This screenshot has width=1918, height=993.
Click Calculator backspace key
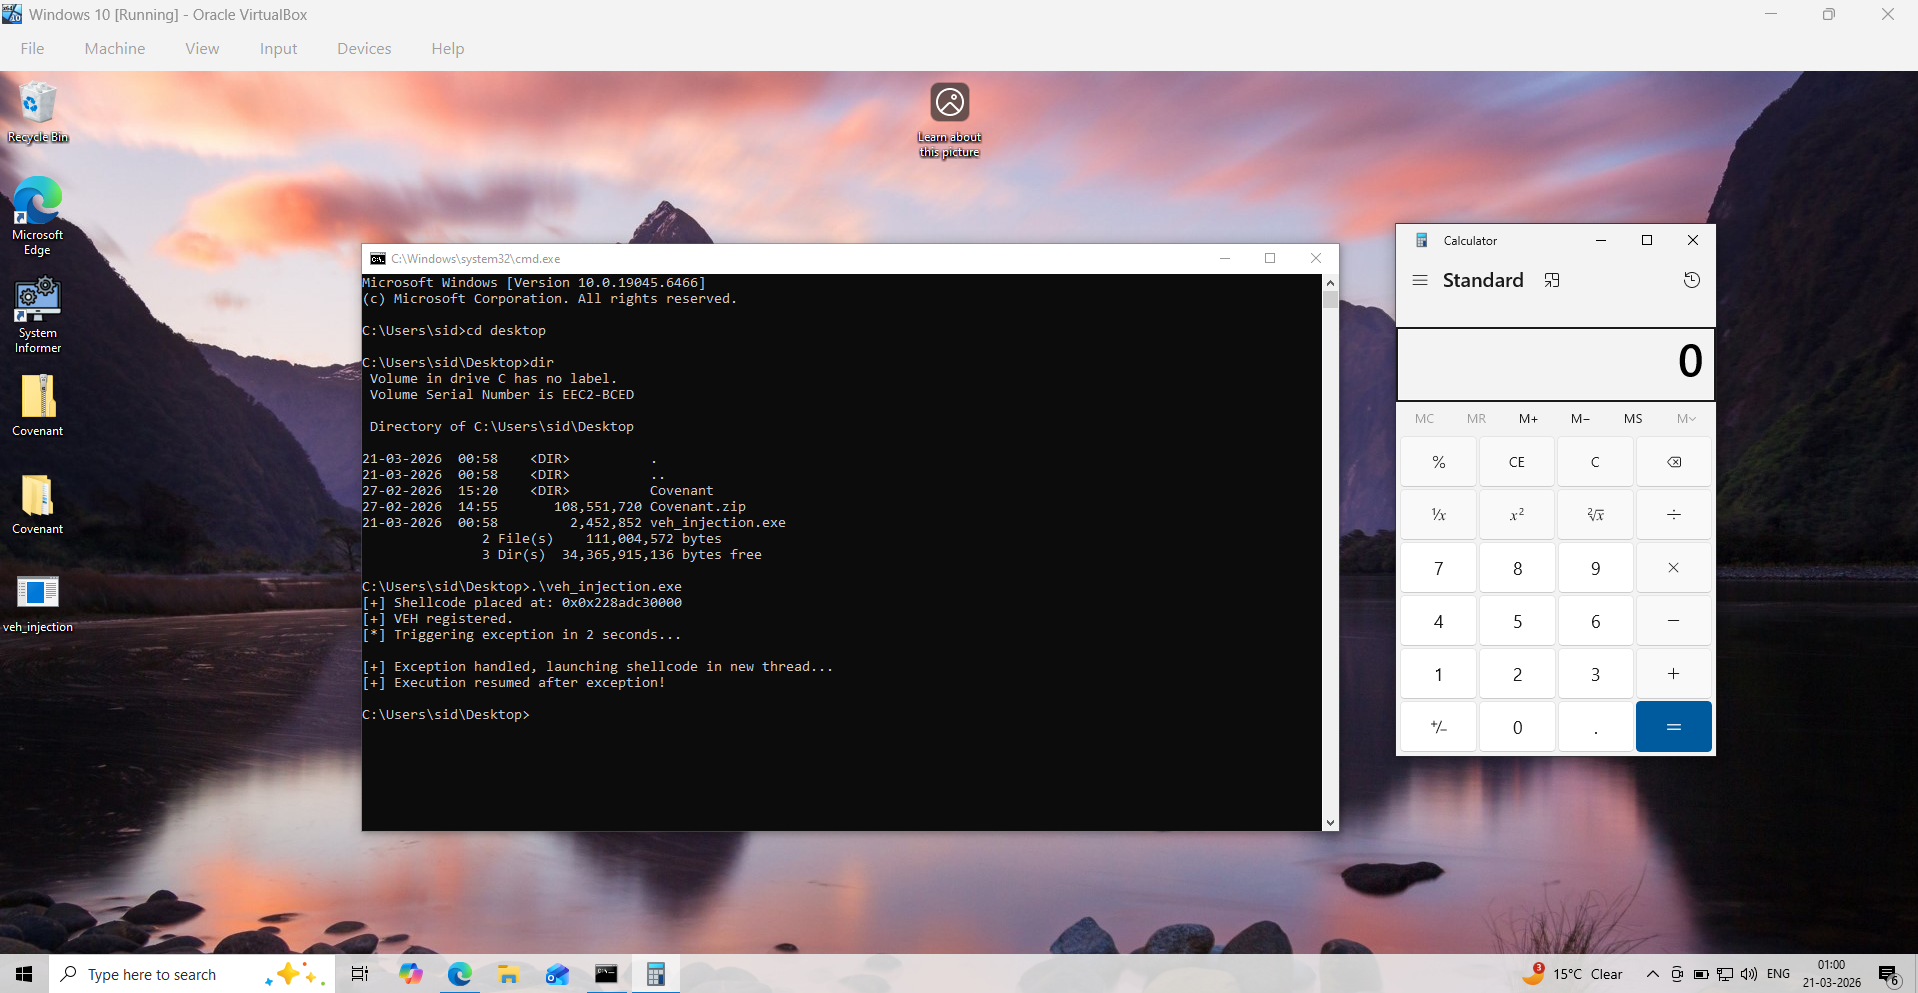pos(1674,462)
